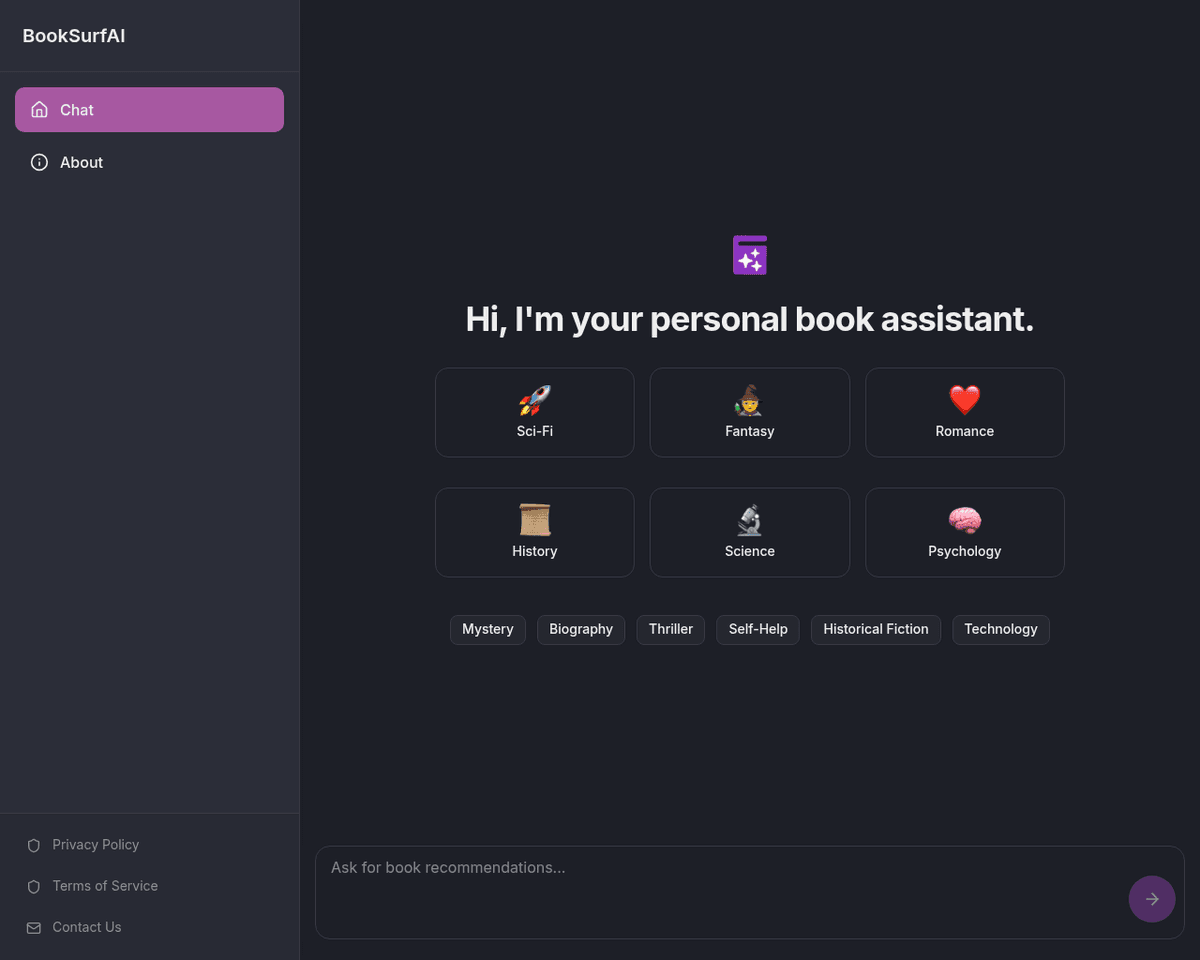Select the Fantasy wizard genre card
The height and width of the screenshot is (960, 1200).
[x=749, y=413]
